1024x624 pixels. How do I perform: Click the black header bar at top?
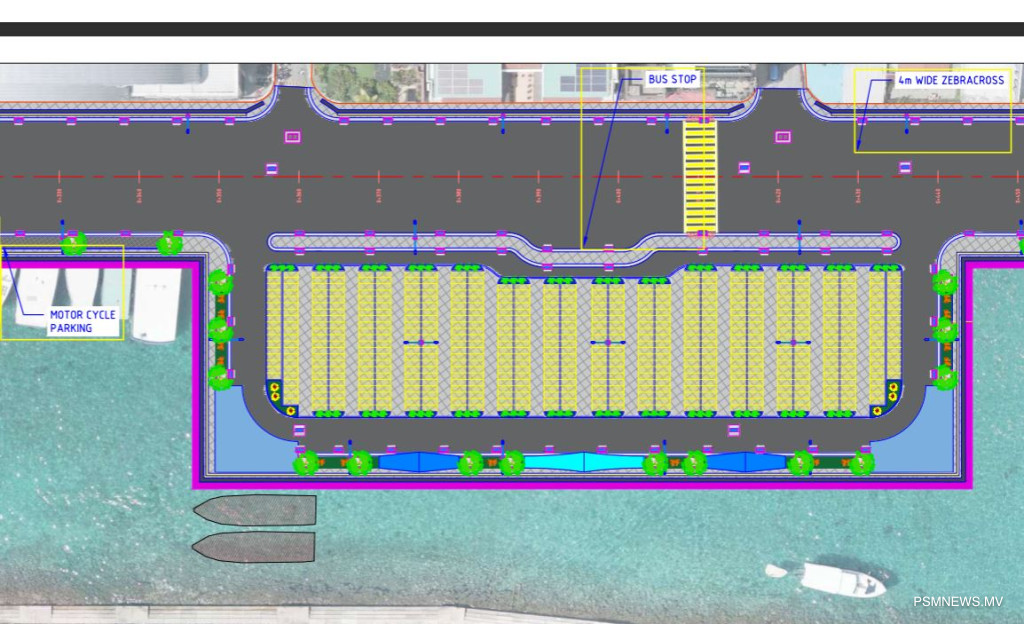coord(512,29)
